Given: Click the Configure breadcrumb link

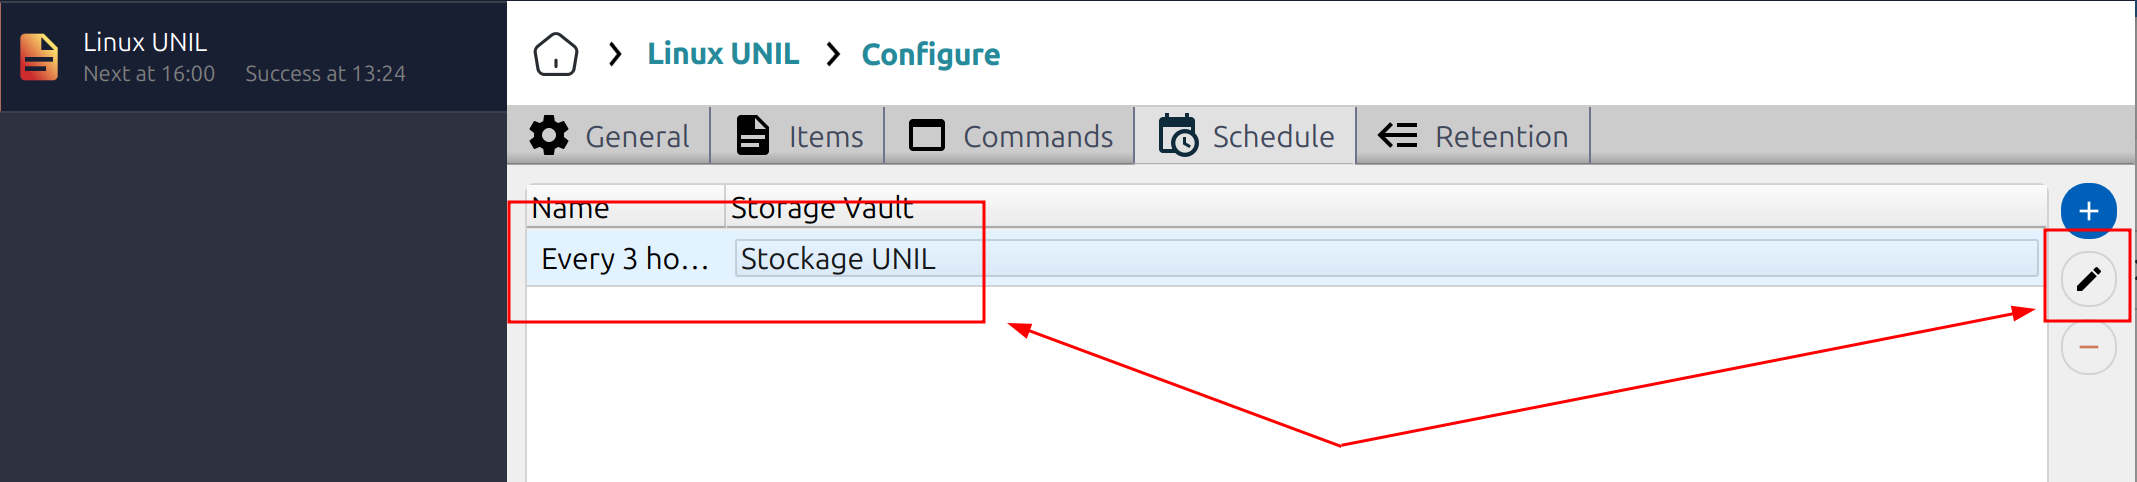Looking at the screenshot, I should tap(930, 54).
